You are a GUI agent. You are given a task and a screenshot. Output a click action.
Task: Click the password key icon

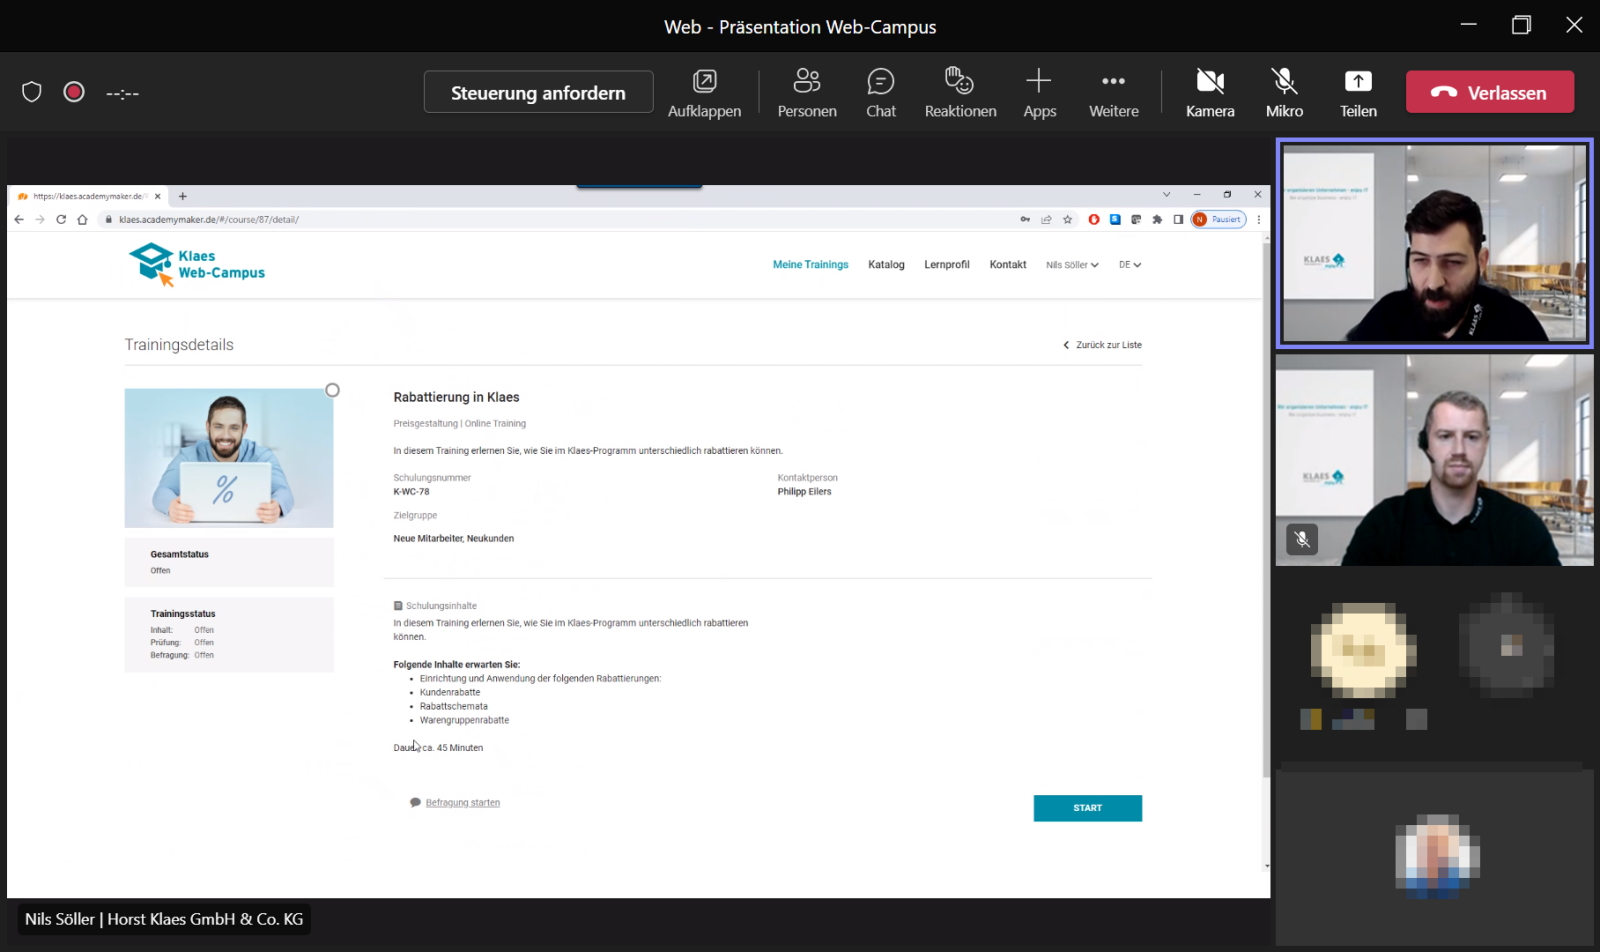(x=1025, y=219)
